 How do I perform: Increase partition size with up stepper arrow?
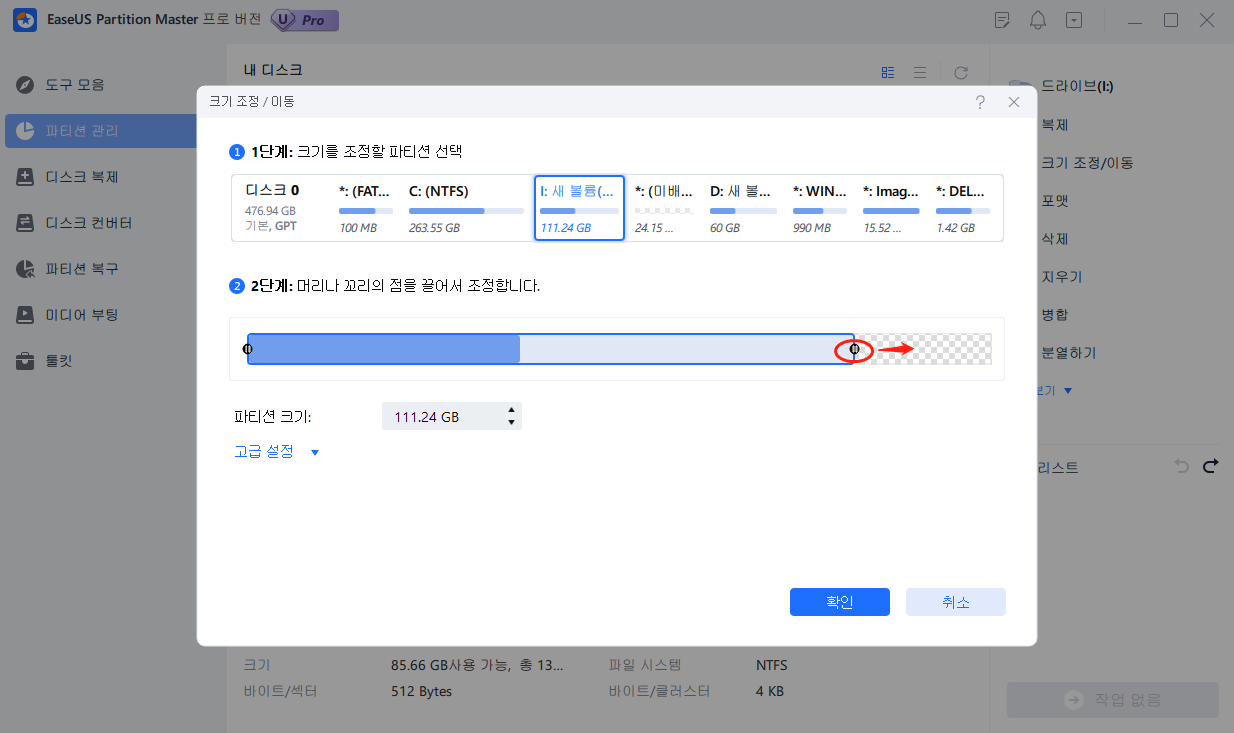coord(512,410)
